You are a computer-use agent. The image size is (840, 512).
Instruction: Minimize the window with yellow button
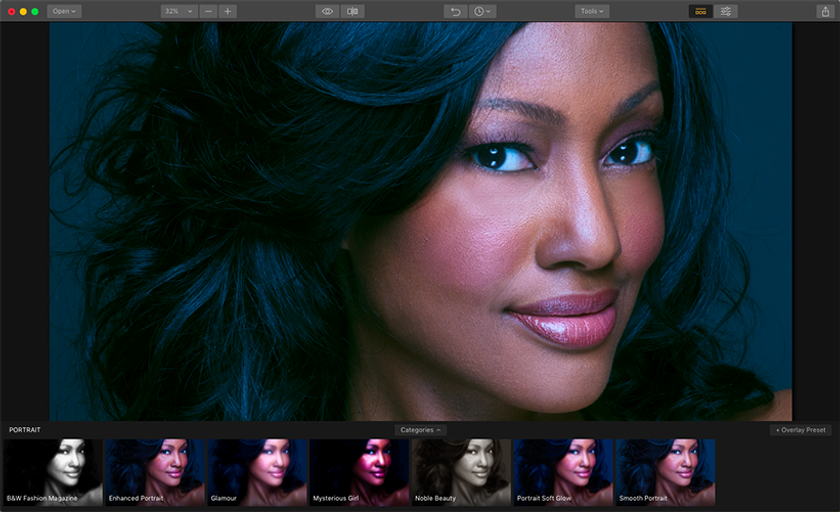[x=23, y=11]
